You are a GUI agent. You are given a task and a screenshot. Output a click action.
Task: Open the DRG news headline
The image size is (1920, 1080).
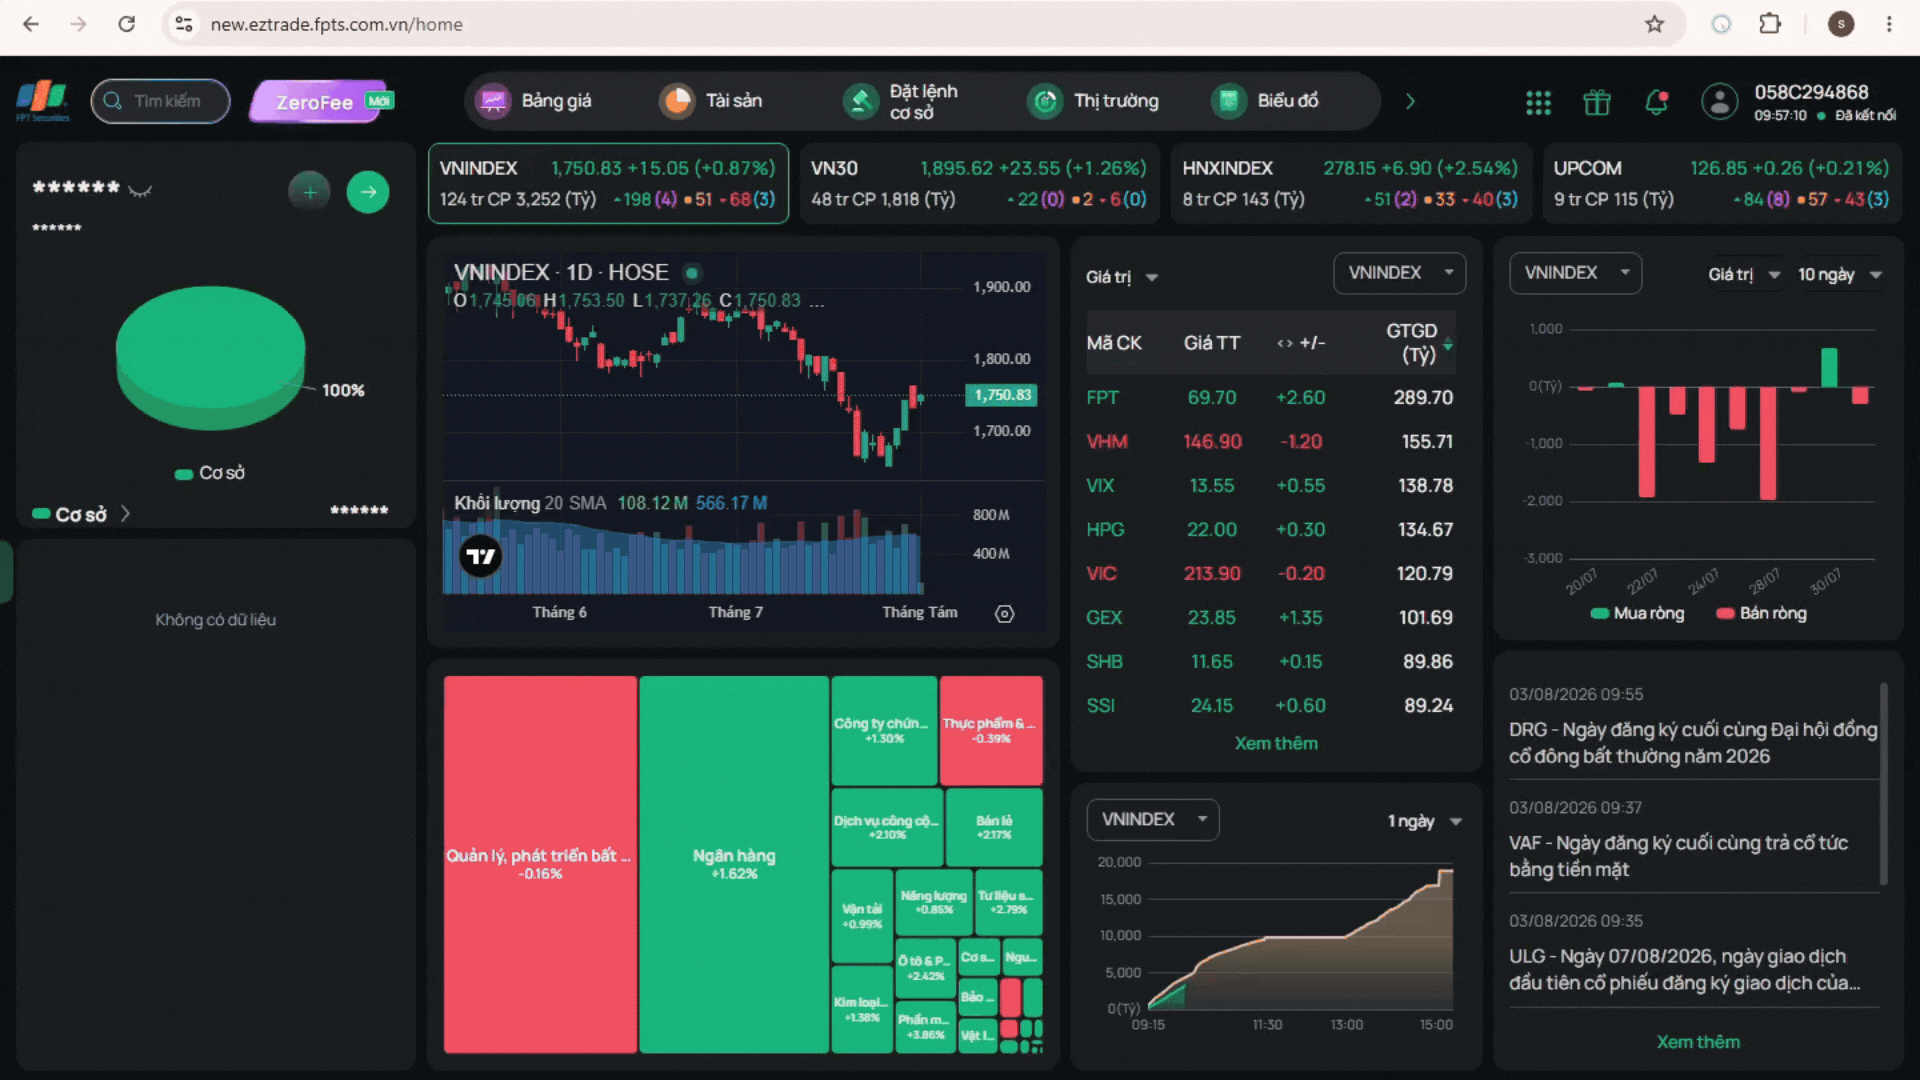tap(1693, 743)
